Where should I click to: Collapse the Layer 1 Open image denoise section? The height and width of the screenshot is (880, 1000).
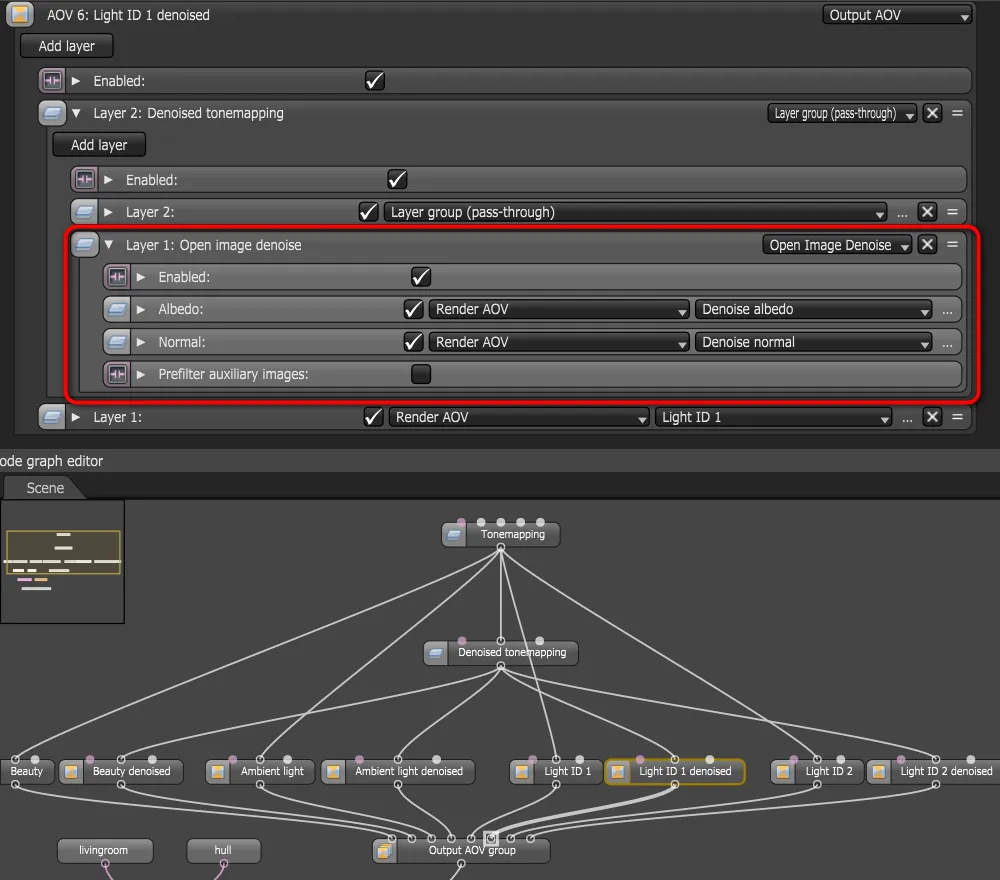click(110, 245)
